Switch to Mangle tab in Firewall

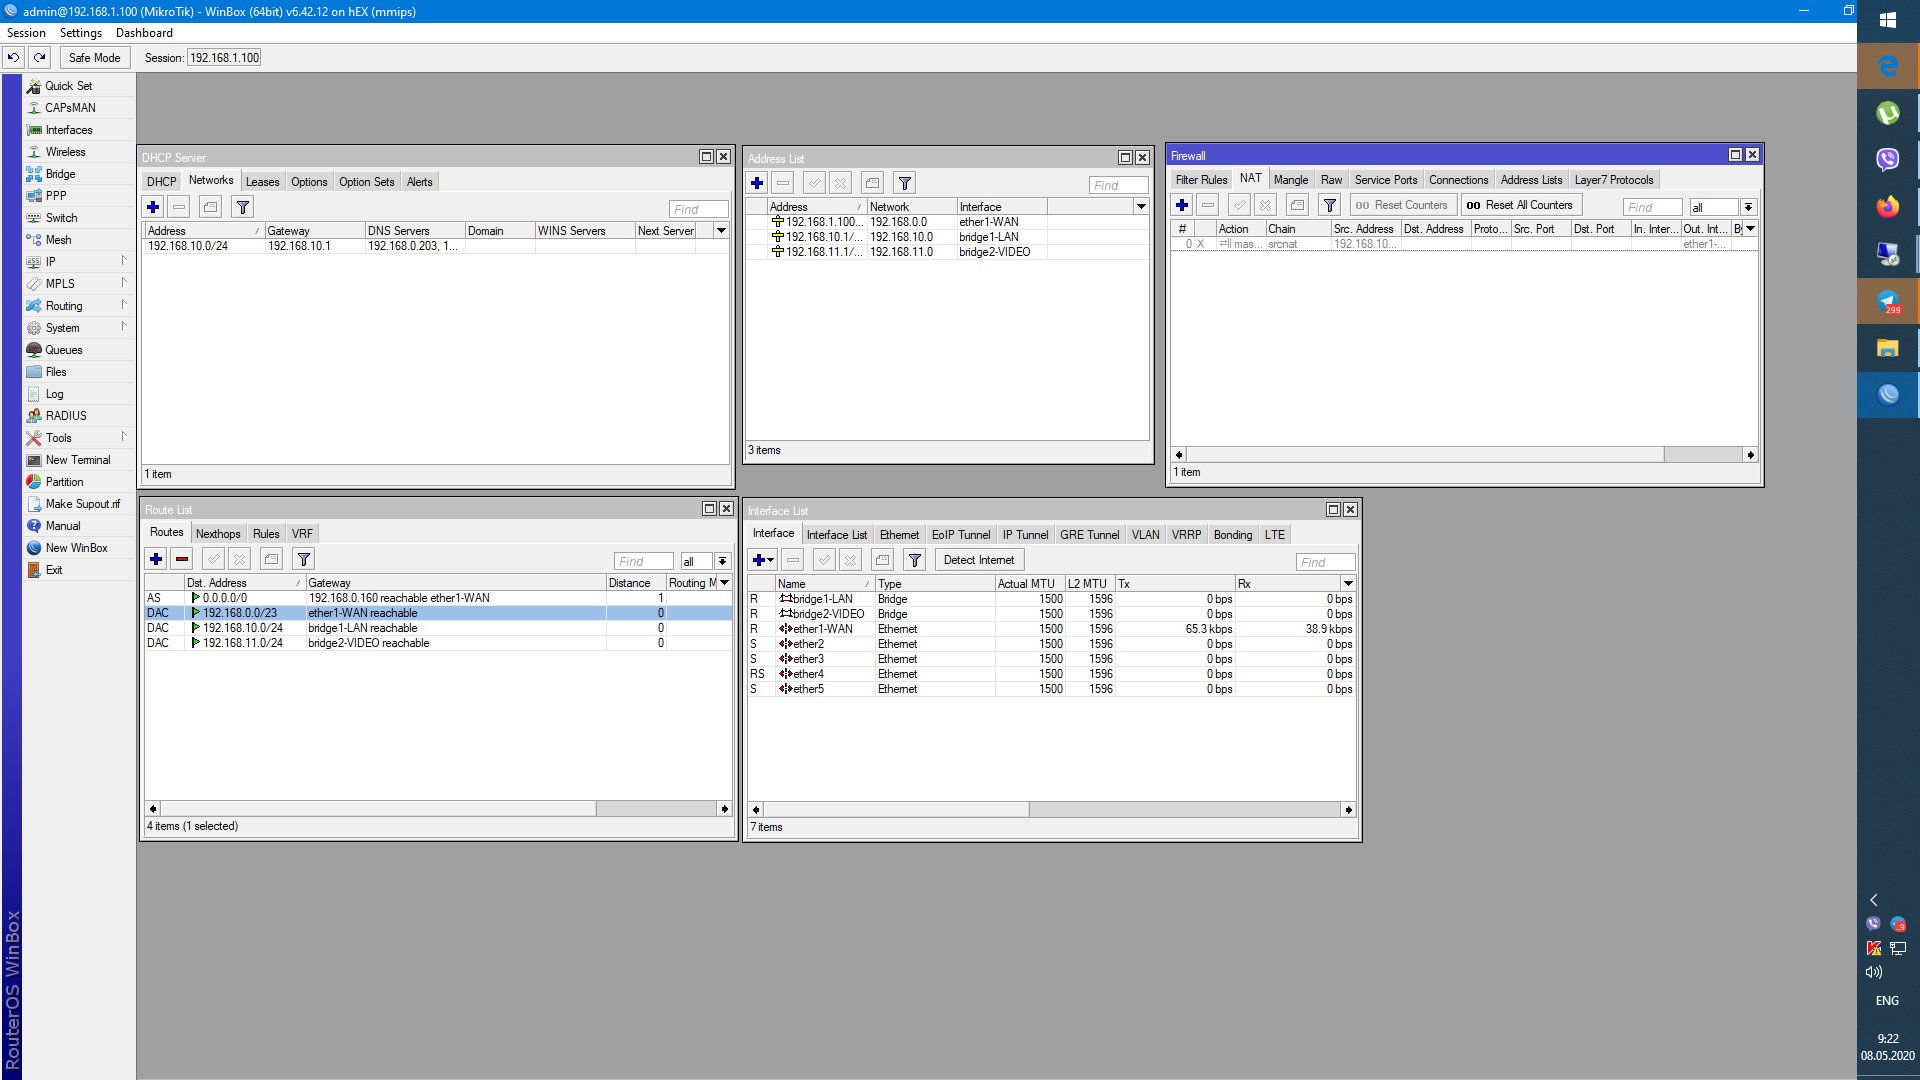1291,180
